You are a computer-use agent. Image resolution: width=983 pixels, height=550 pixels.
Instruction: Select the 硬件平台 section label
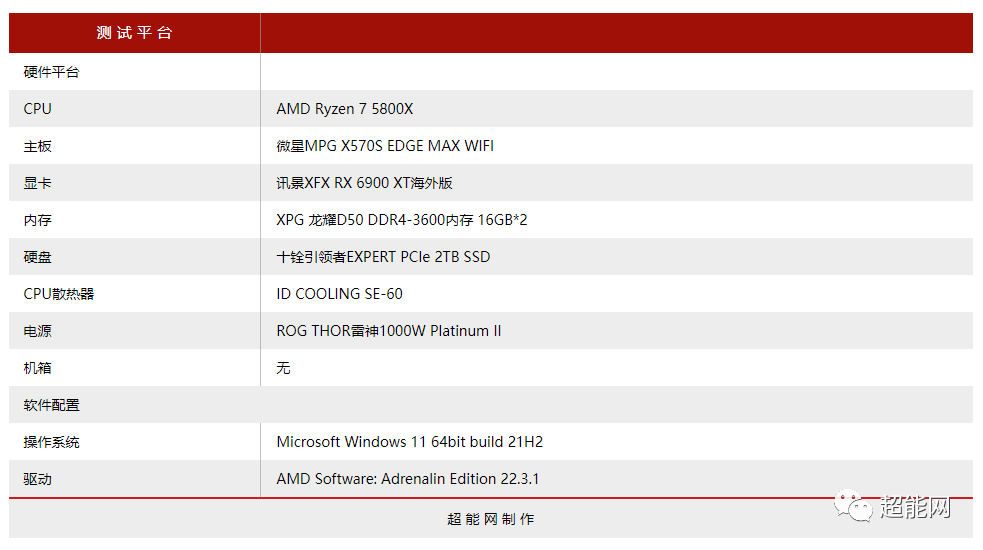click(x=51, y=72)
